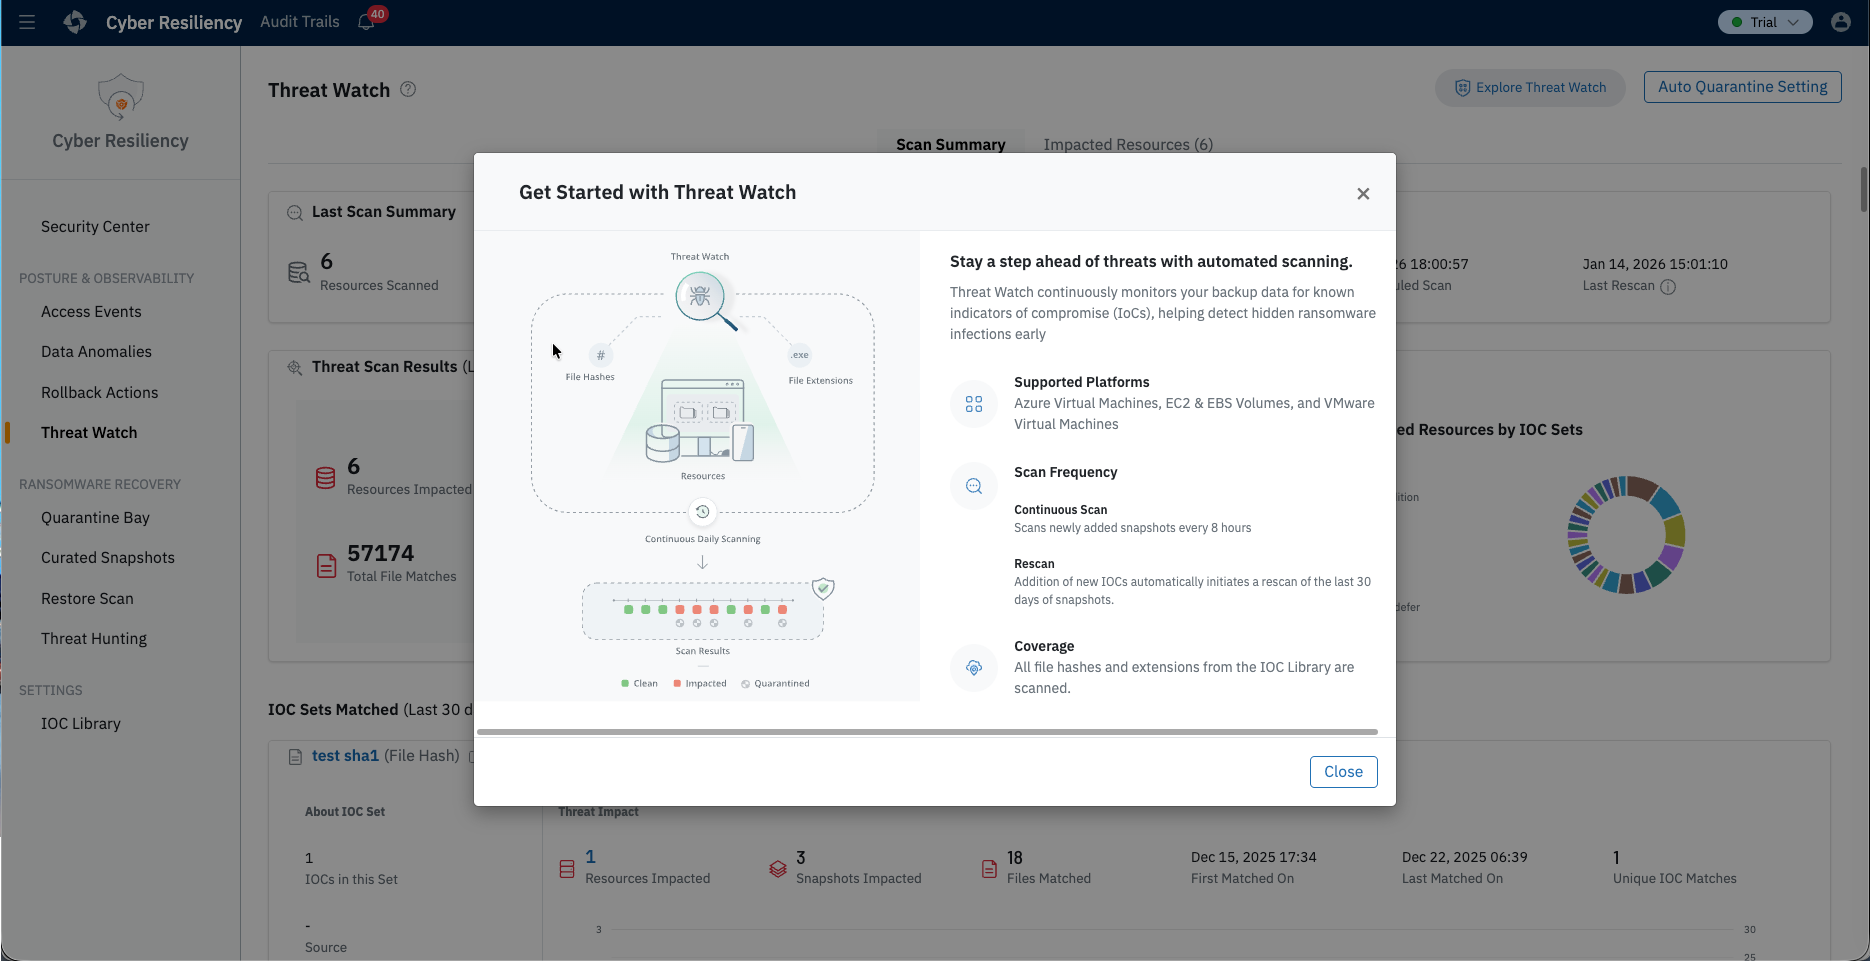
Task: Click the Threat Watch help question icon
Action: 408,89
